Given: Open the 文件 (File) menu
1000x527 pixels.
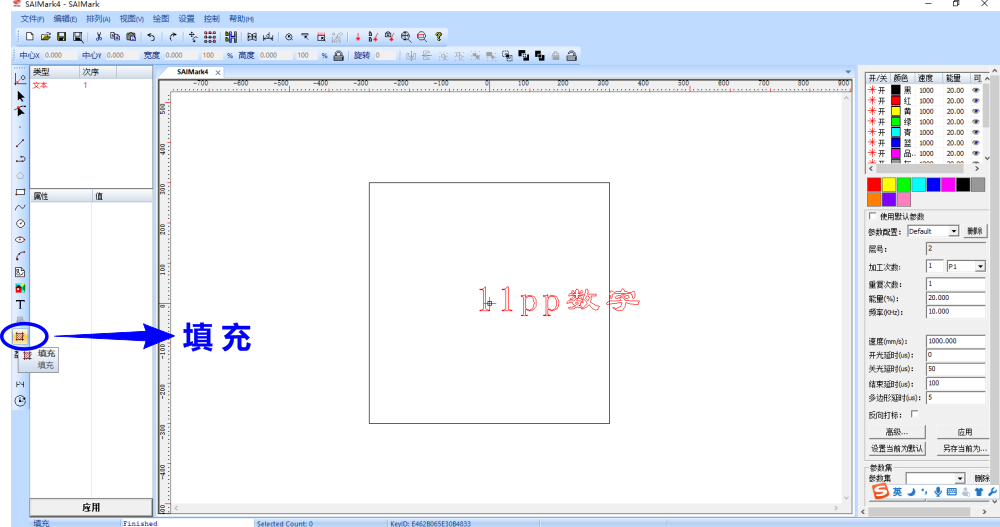Looking at the screenshot, I should 32,19.
